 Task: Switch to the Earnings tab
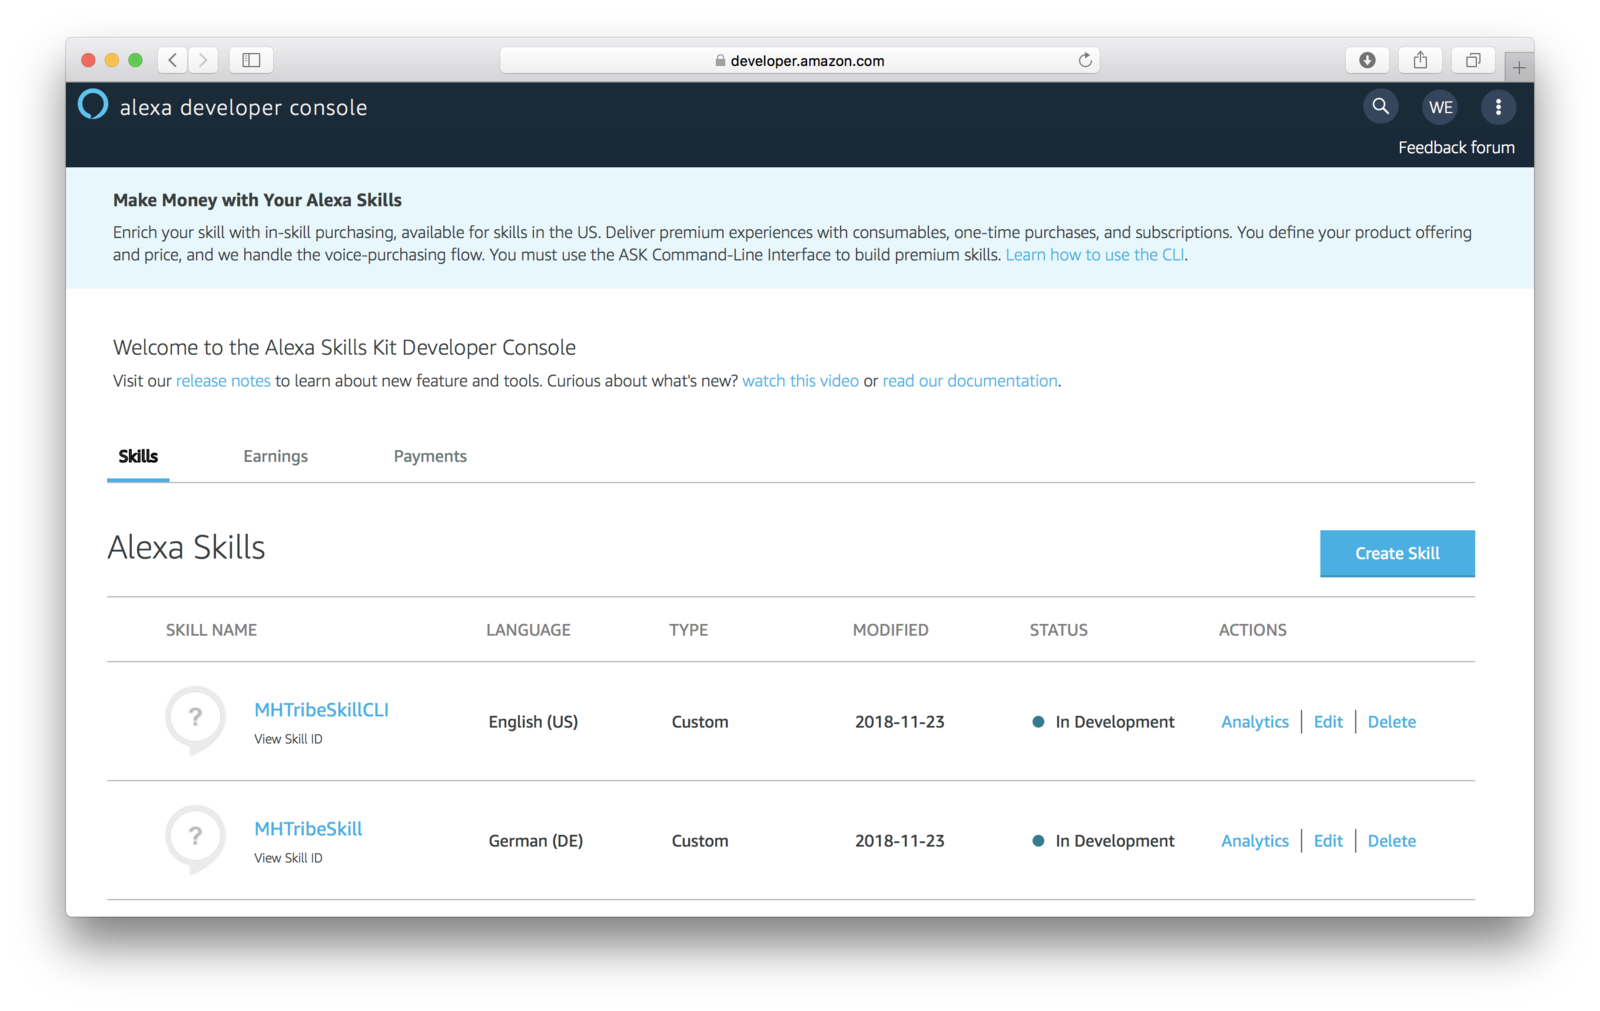(x=275, y=456)
